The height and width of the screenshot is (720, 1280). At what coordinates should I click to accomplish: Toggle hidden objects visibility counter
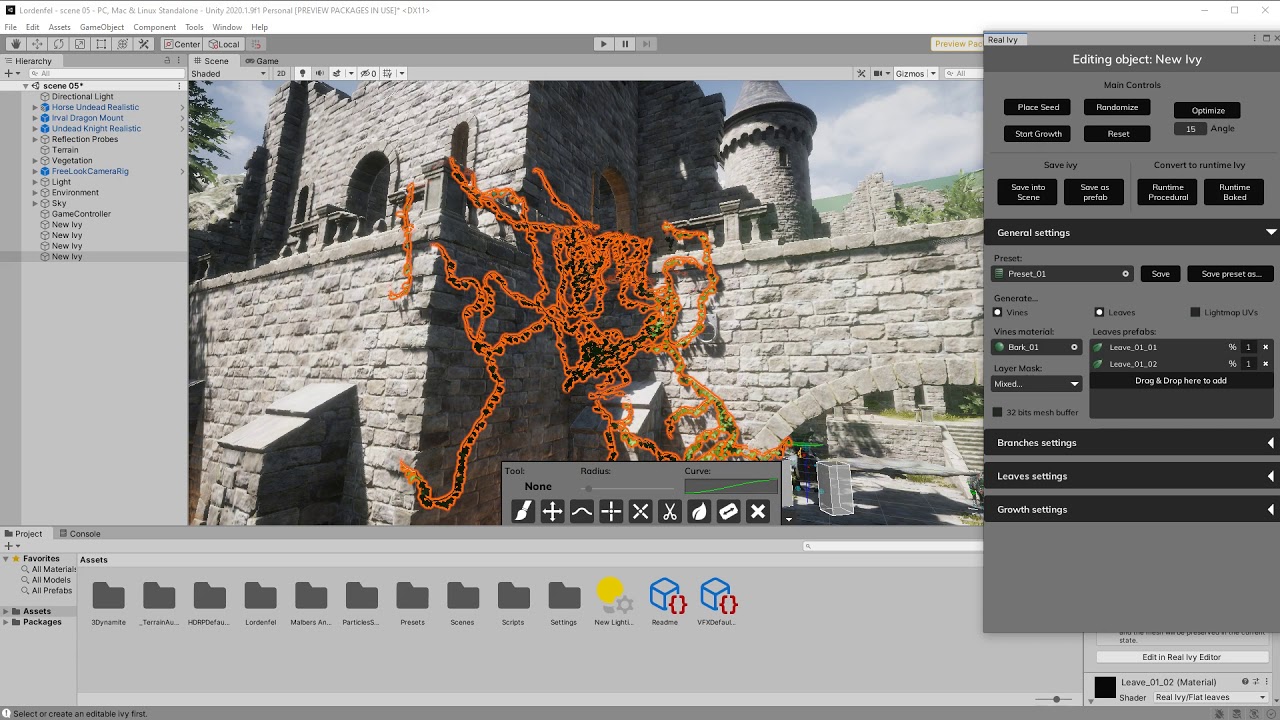coord(368,73)
